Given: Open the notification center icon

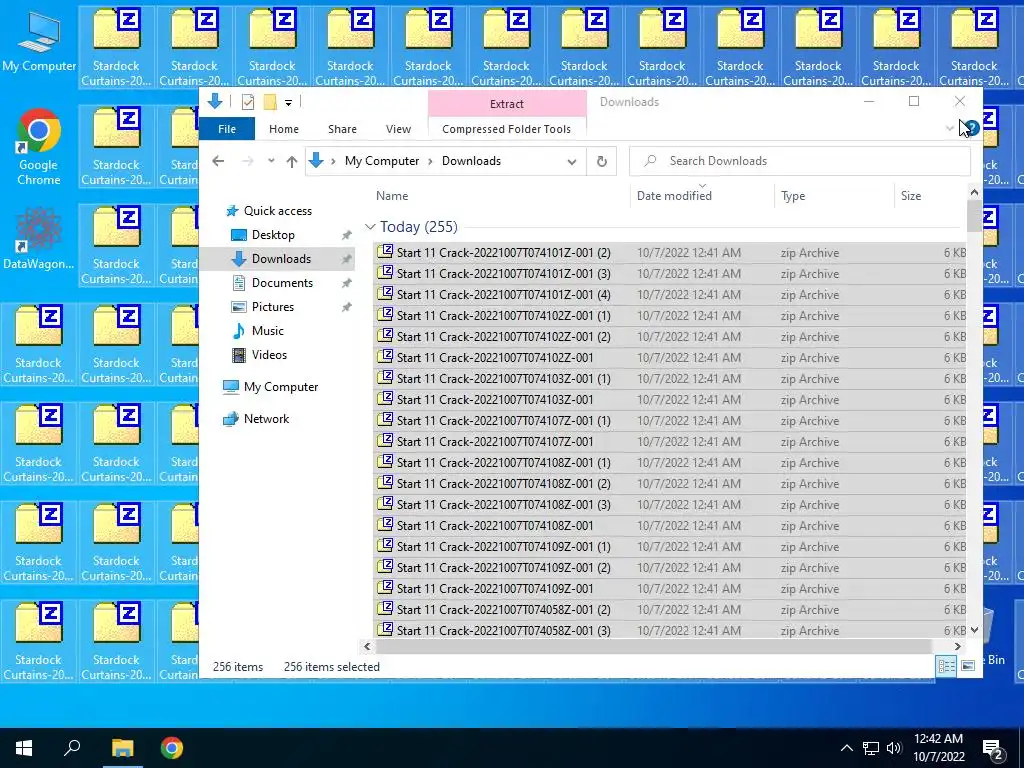Looking at the screenshot, I should (994, 749).
